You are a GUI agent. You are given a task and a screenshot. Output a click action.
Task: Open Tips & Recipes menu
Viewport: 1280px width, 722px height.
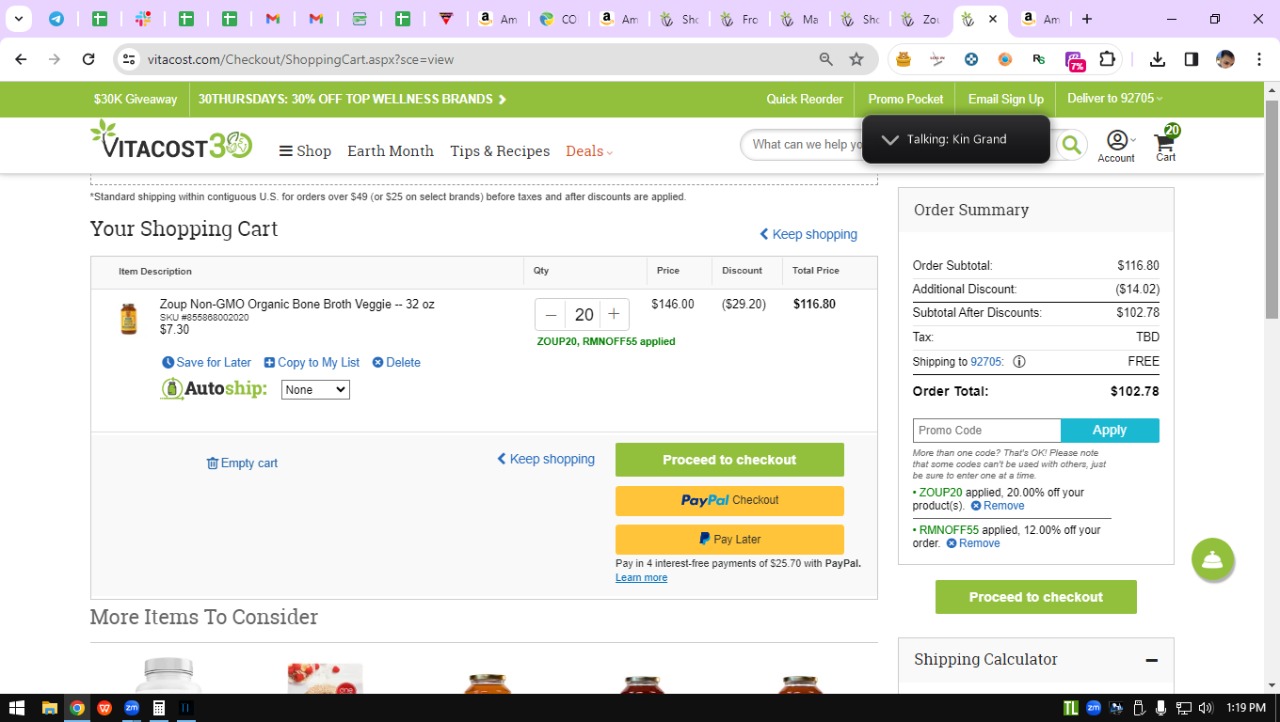click(x=500, y=151)
